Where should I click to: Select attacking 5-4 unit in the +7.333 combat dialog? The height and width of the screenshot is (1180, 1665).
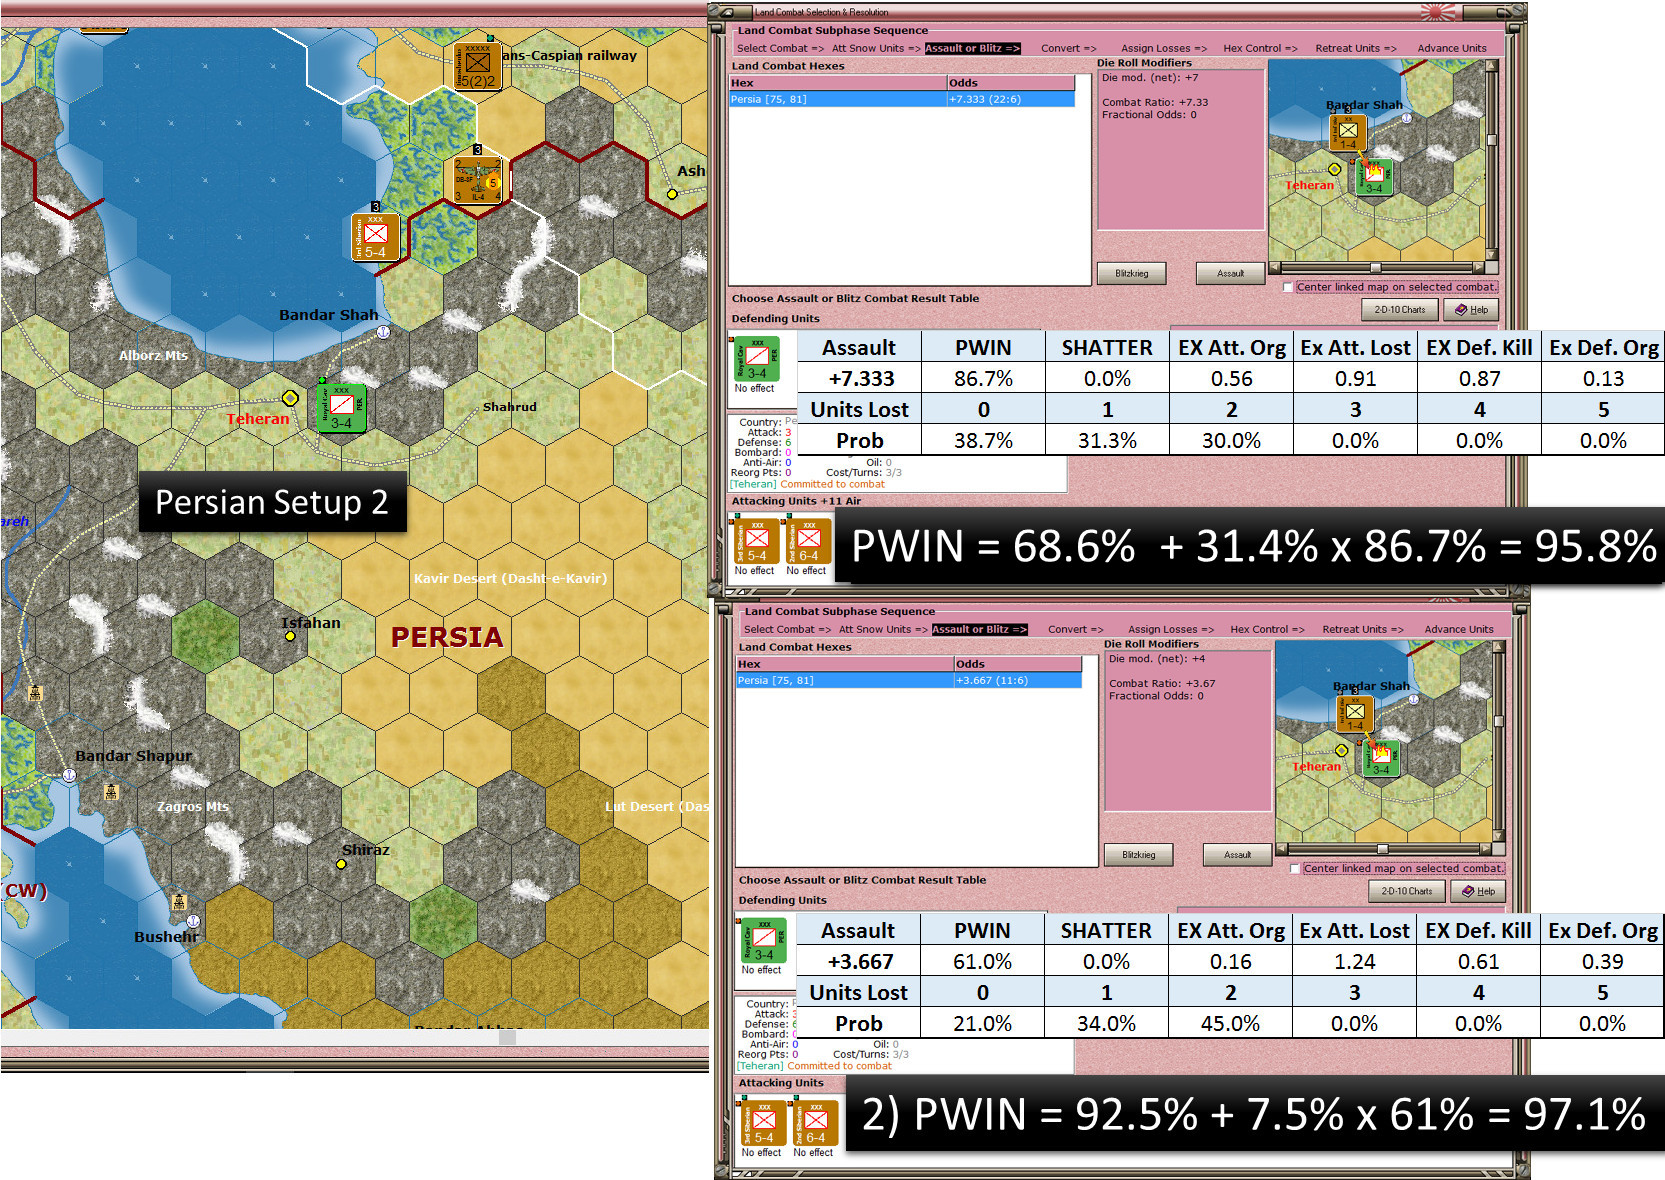coord(756,541)
